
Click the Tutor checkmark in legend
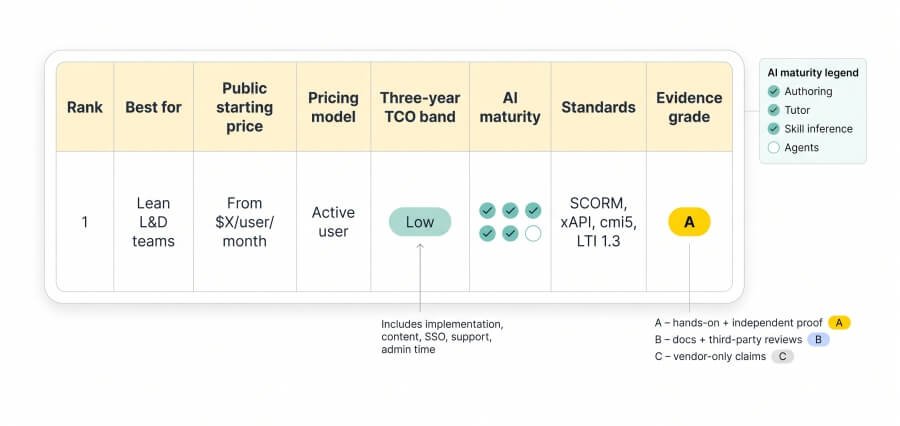774,110
